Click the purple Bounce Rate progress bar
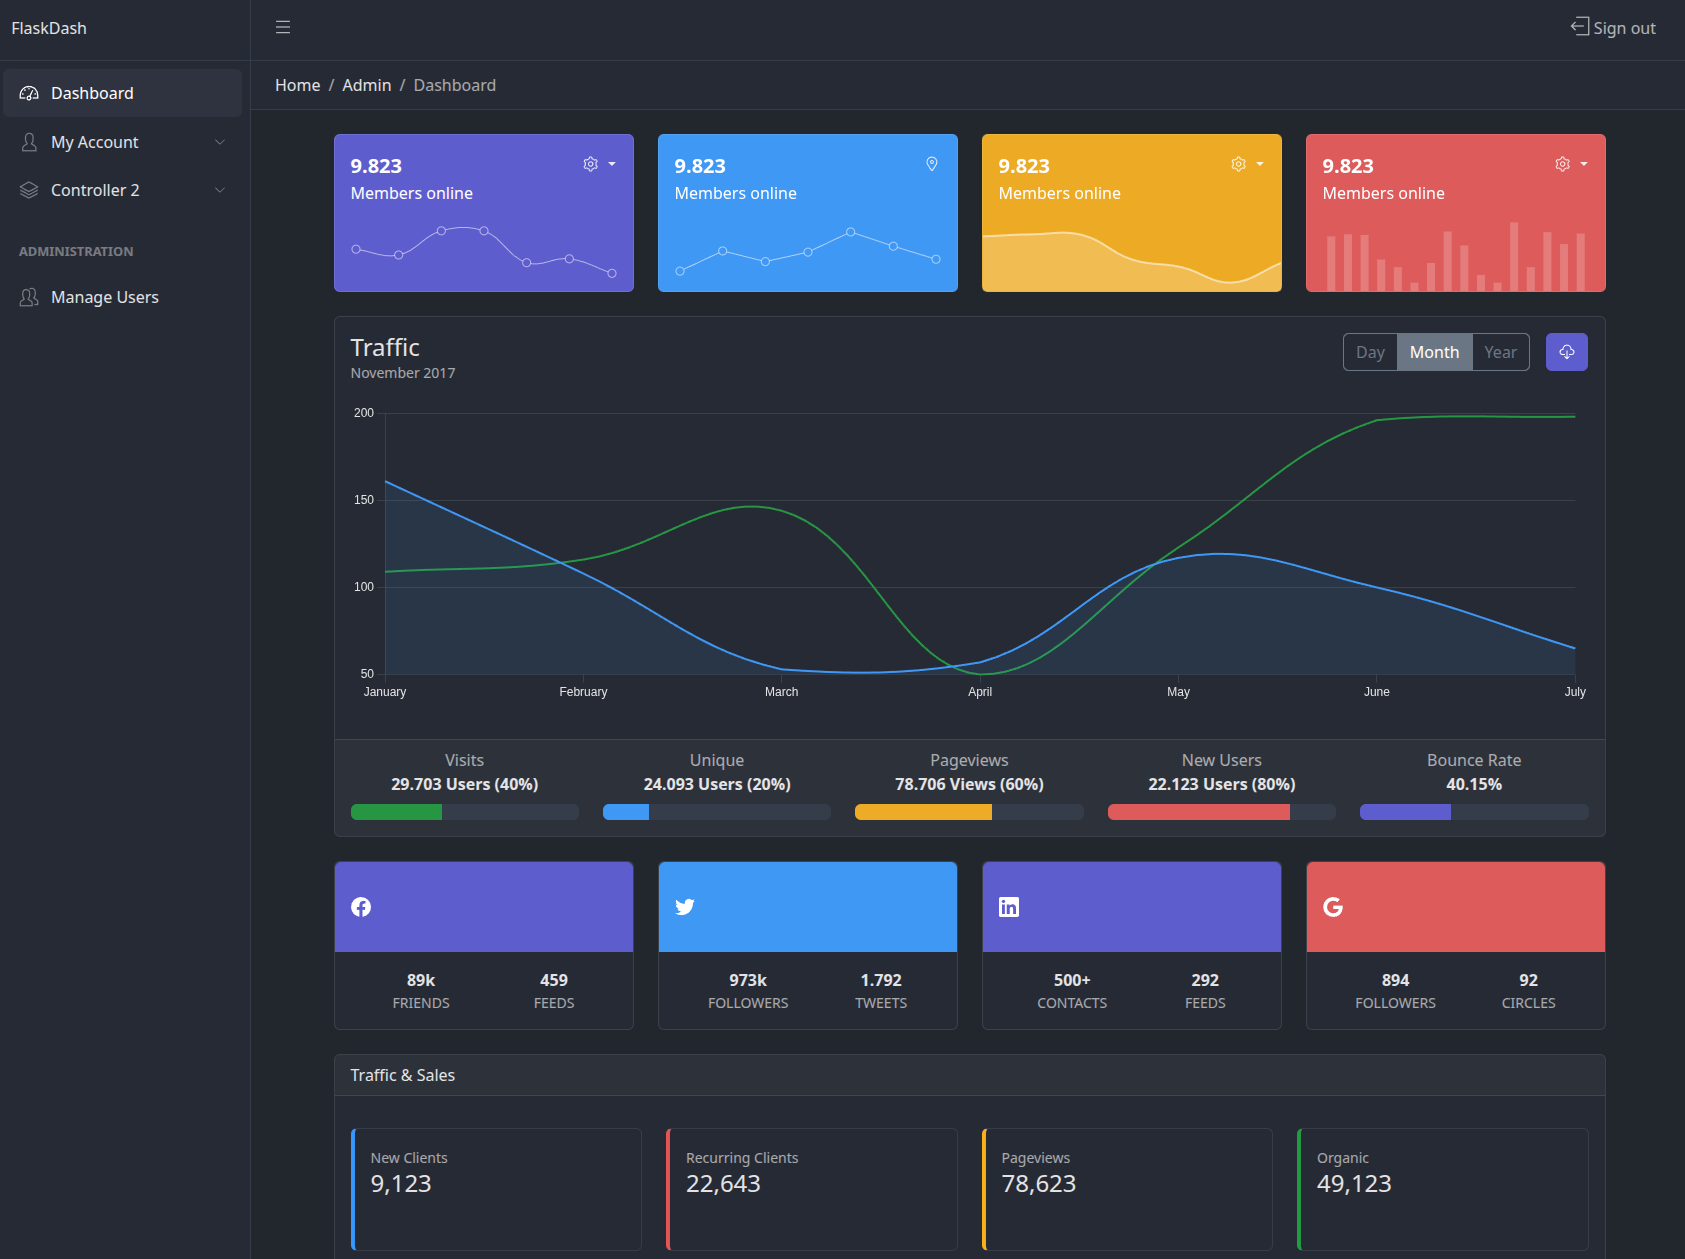 (1405, 812)
